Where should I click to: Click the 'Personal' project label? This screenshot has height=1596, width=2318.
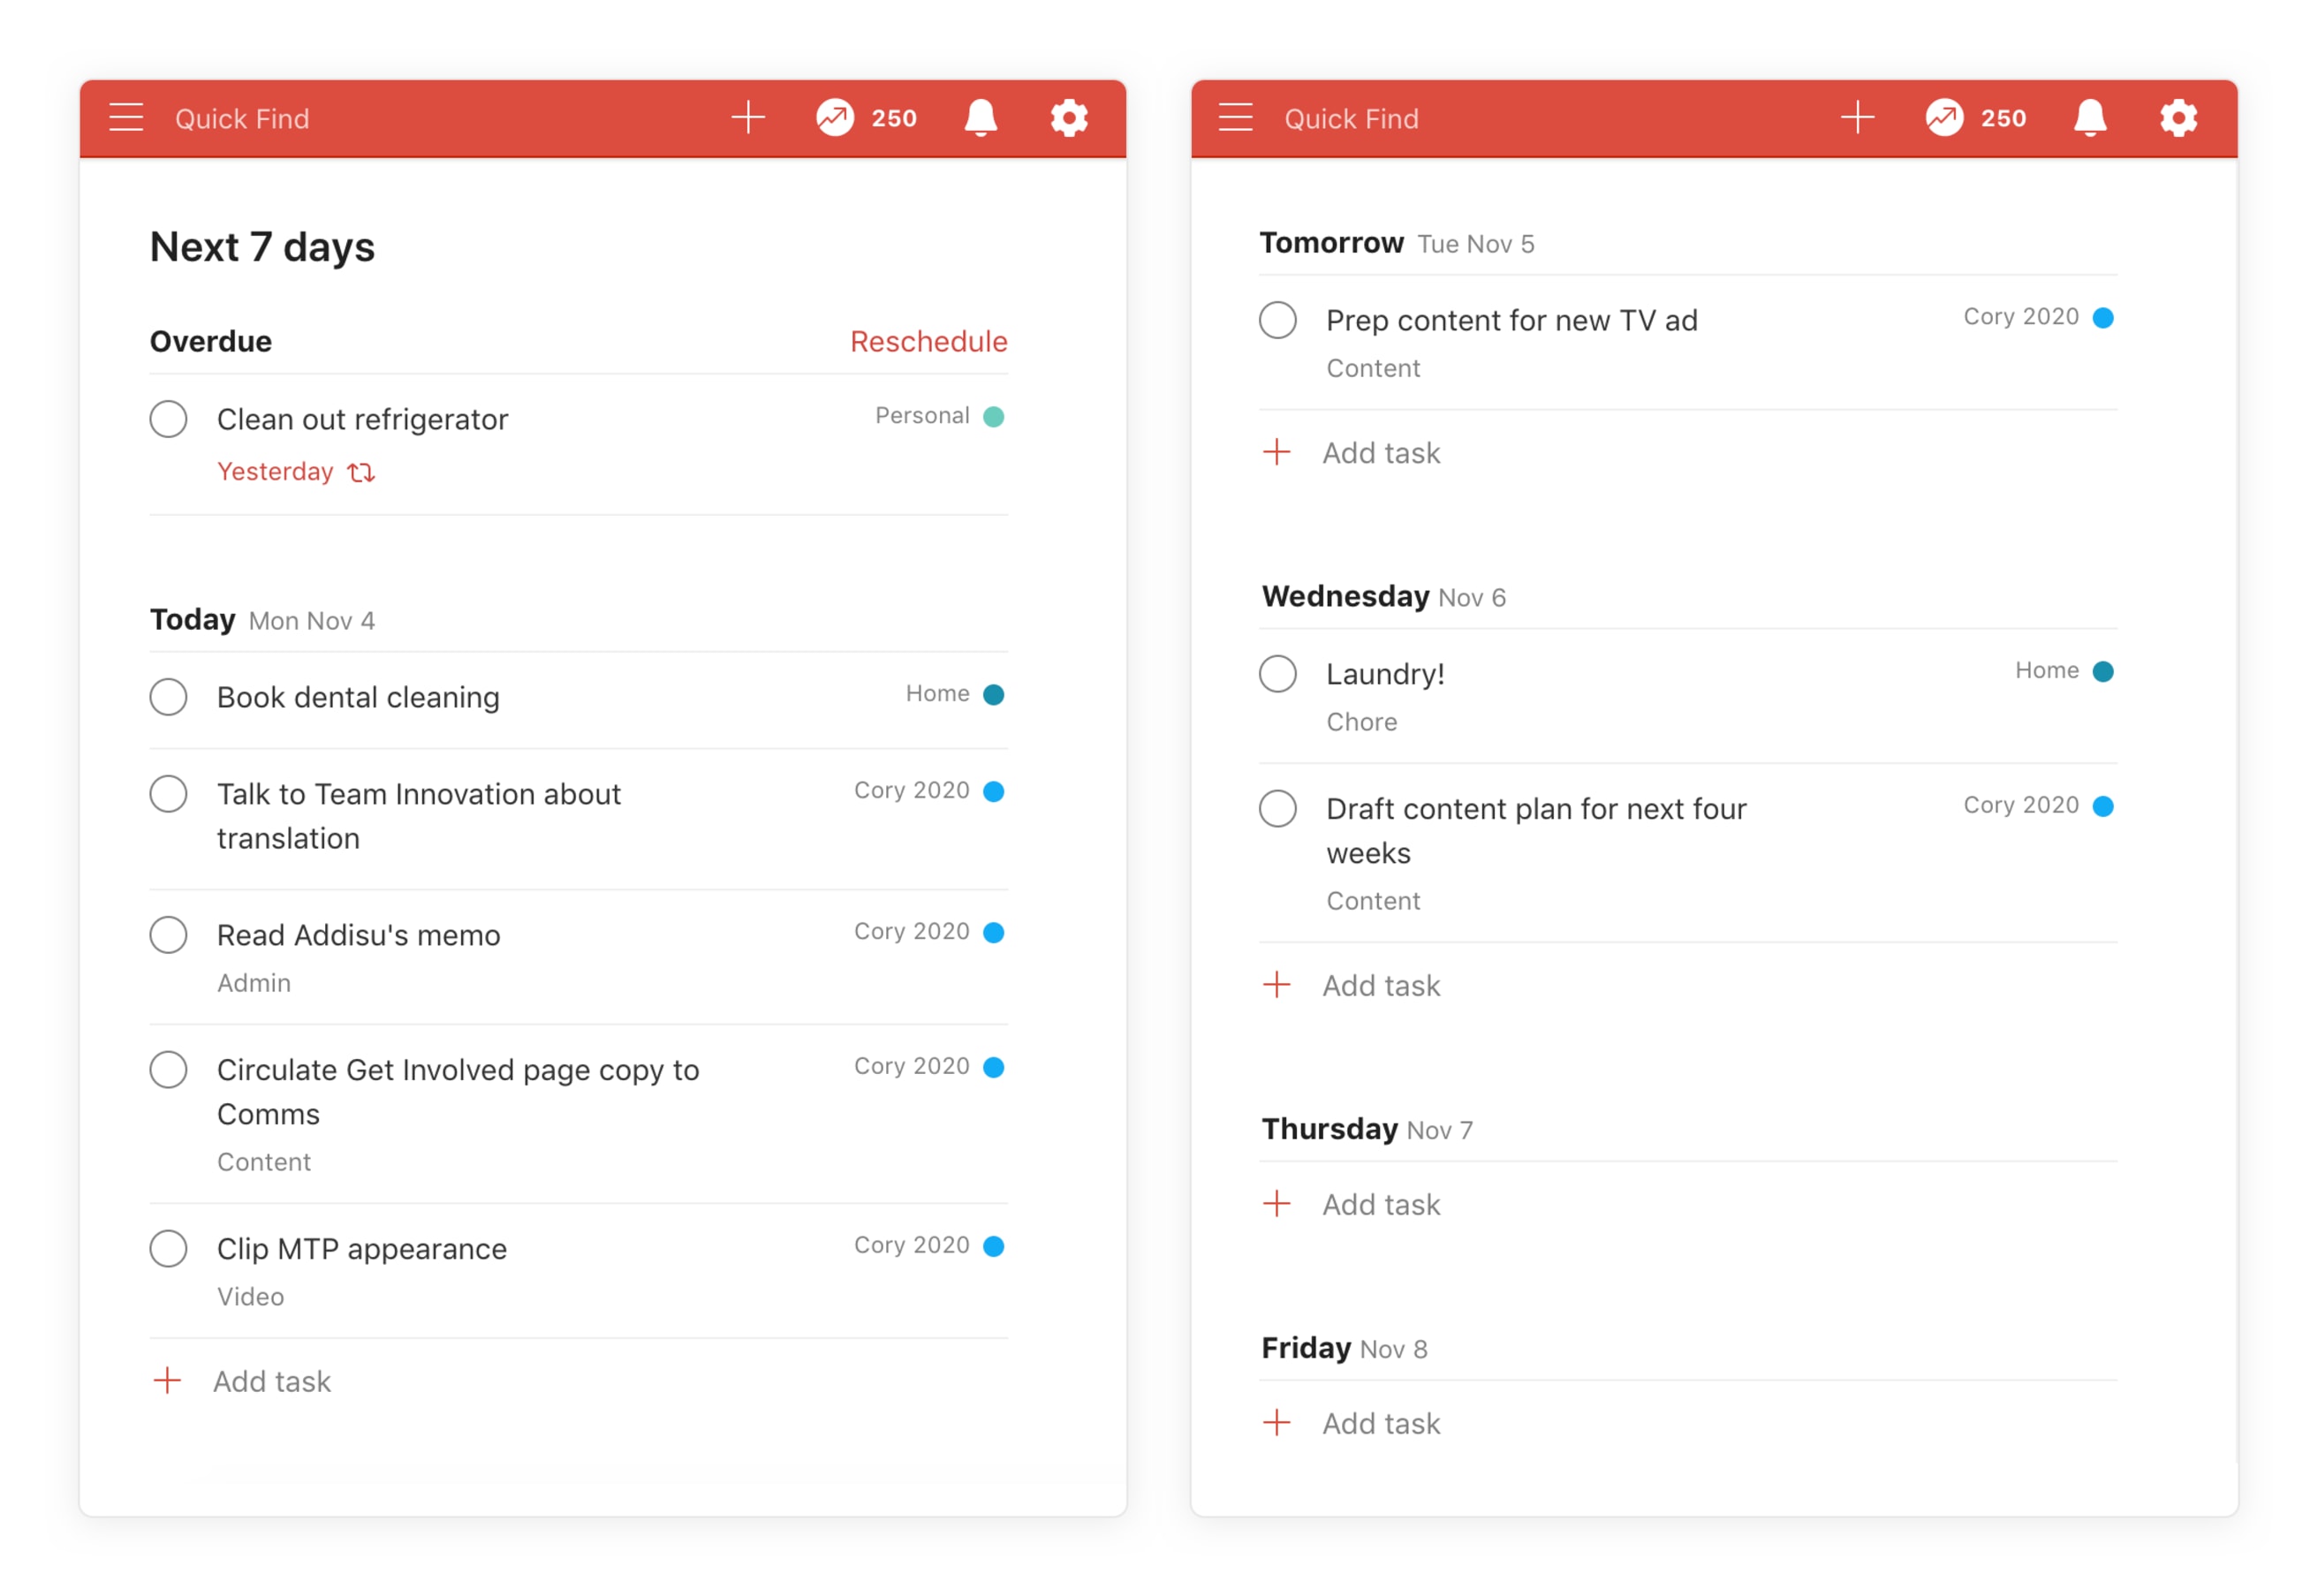coord(922,415)
